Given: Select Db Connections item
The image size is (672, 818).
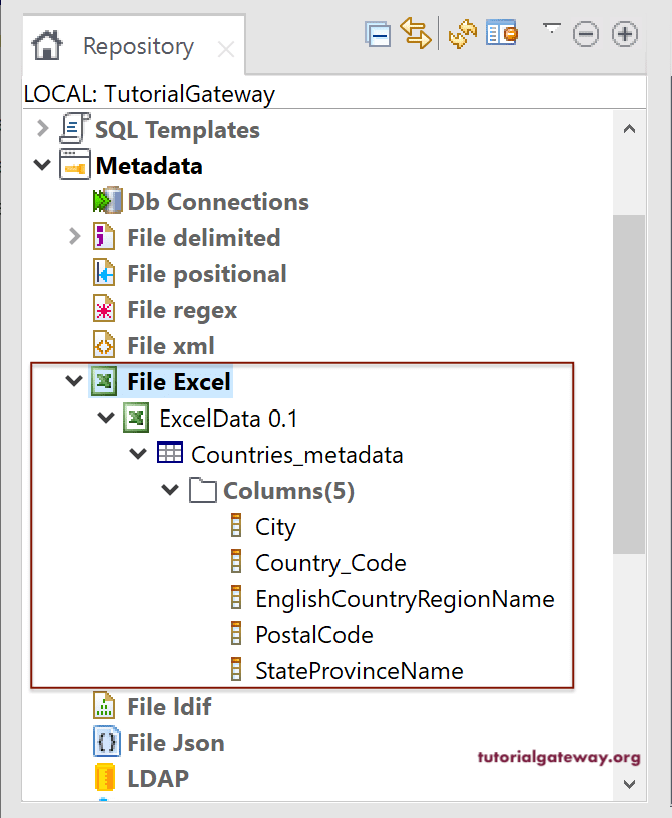Looking at the screenshot, I should coord(218,202).
